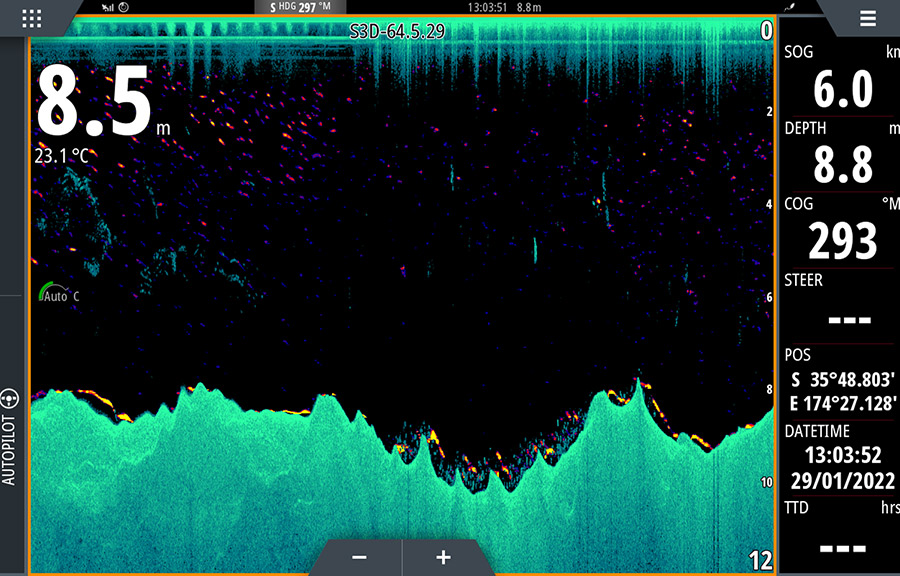Viewport: 900px width, 576px height.
Task: Open the hamburger menu
Action: point(867,18)
